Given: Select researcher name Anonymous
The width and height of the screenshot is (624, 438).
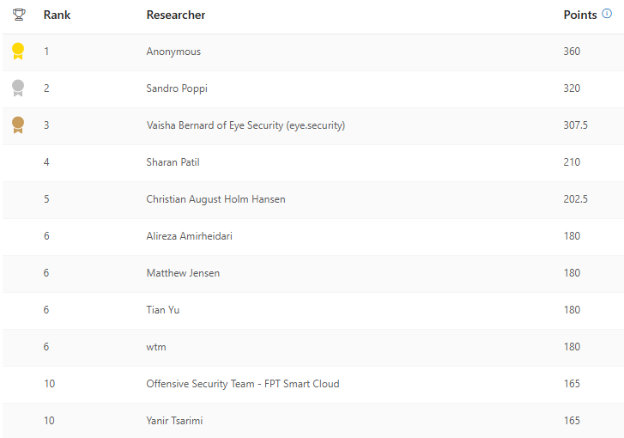Looking at the screenshot, I should [173, 51].
